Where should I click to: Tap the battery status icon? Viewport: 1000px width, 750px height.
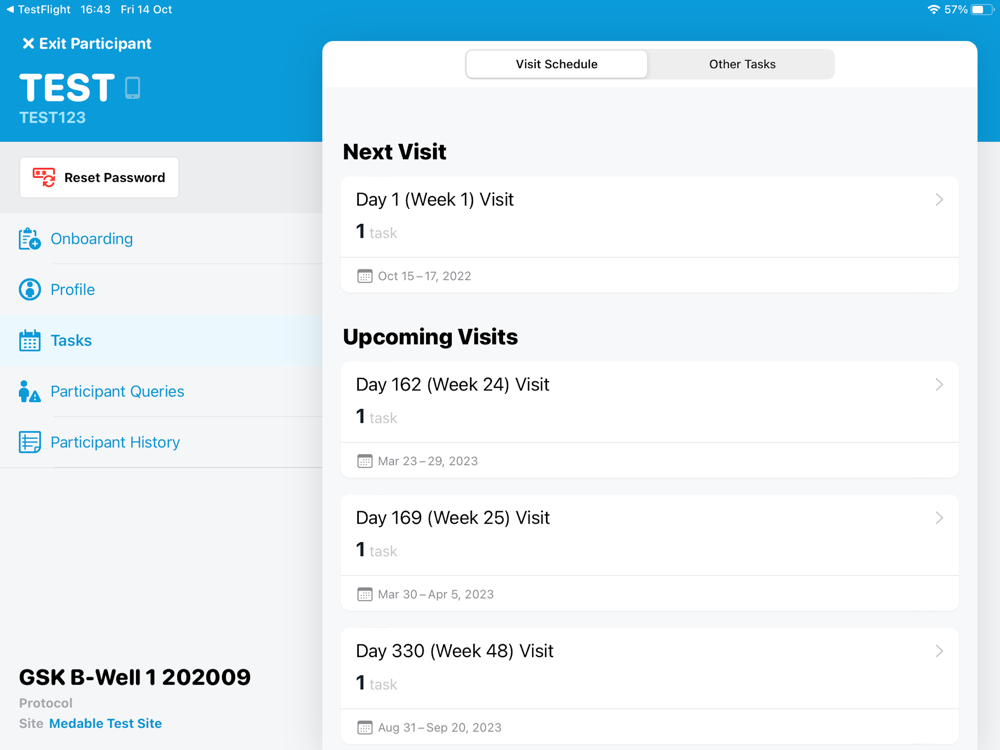(982, 10)
